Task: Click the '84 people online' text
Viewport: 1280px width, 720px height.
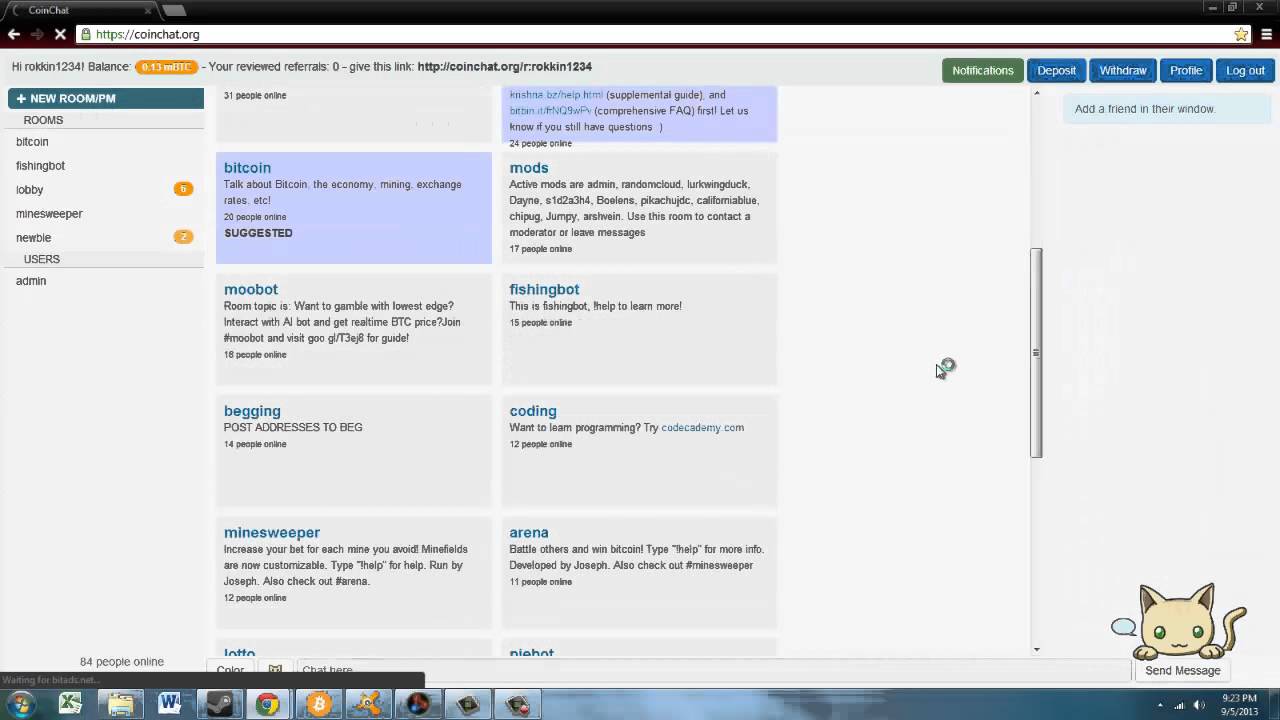Action: [x=121, y=662]
